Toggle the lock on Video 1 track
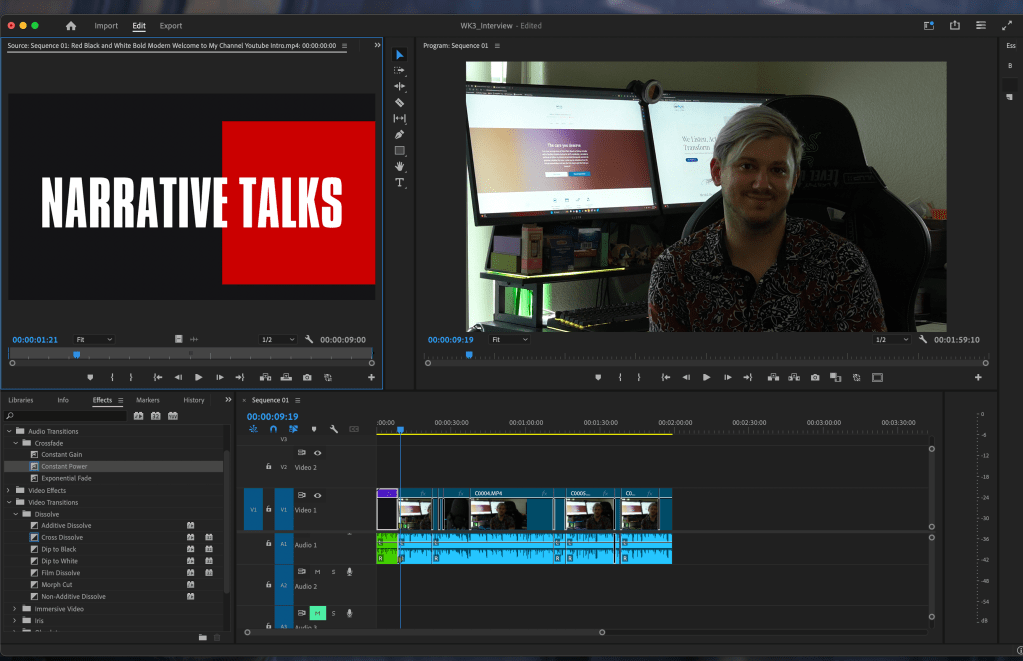Viewport: 1023px width, 661px height. point(268,509)
